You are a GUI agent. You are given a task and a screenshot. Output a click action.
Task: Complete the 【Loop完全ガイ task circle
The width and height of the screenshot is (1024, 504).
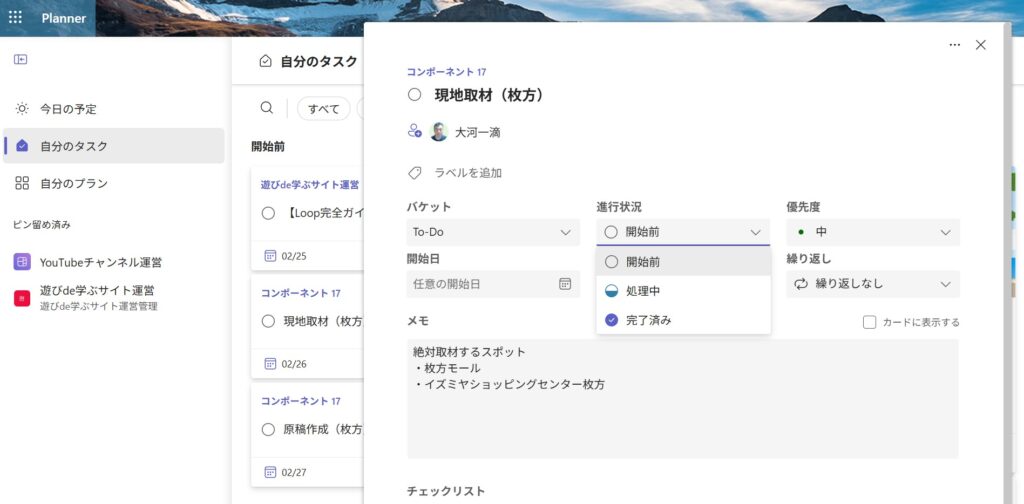(x=268, y=213)
